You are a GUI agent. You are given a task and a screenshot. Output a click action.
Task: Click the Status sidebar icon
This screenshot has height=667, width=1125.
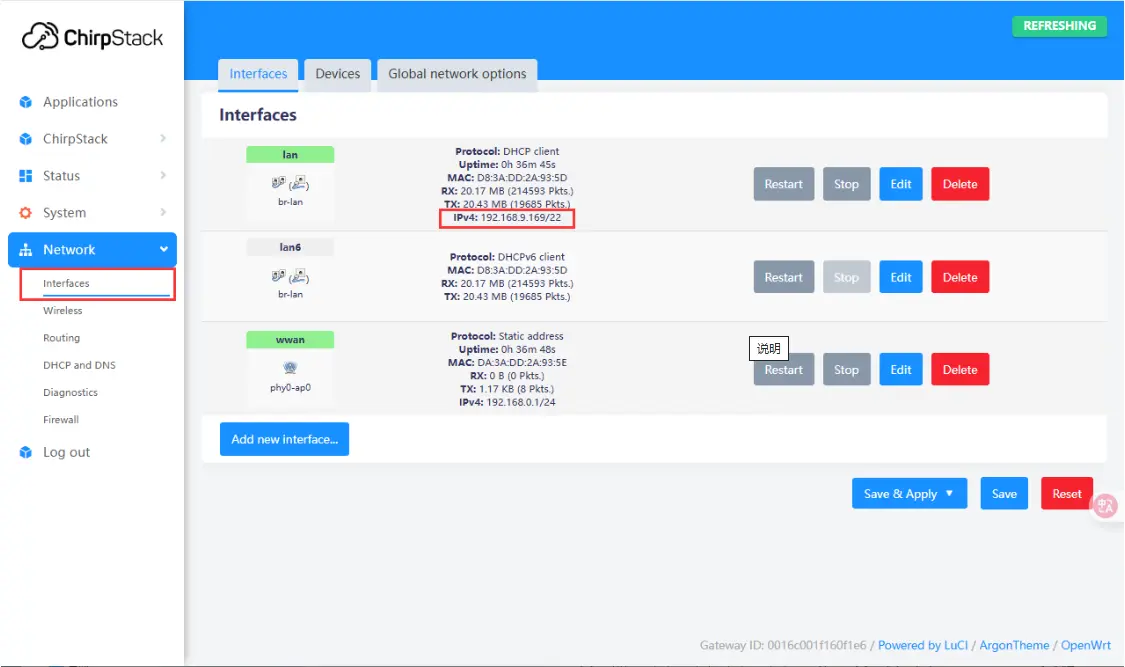pyautogui.click(x=24, y=175)
